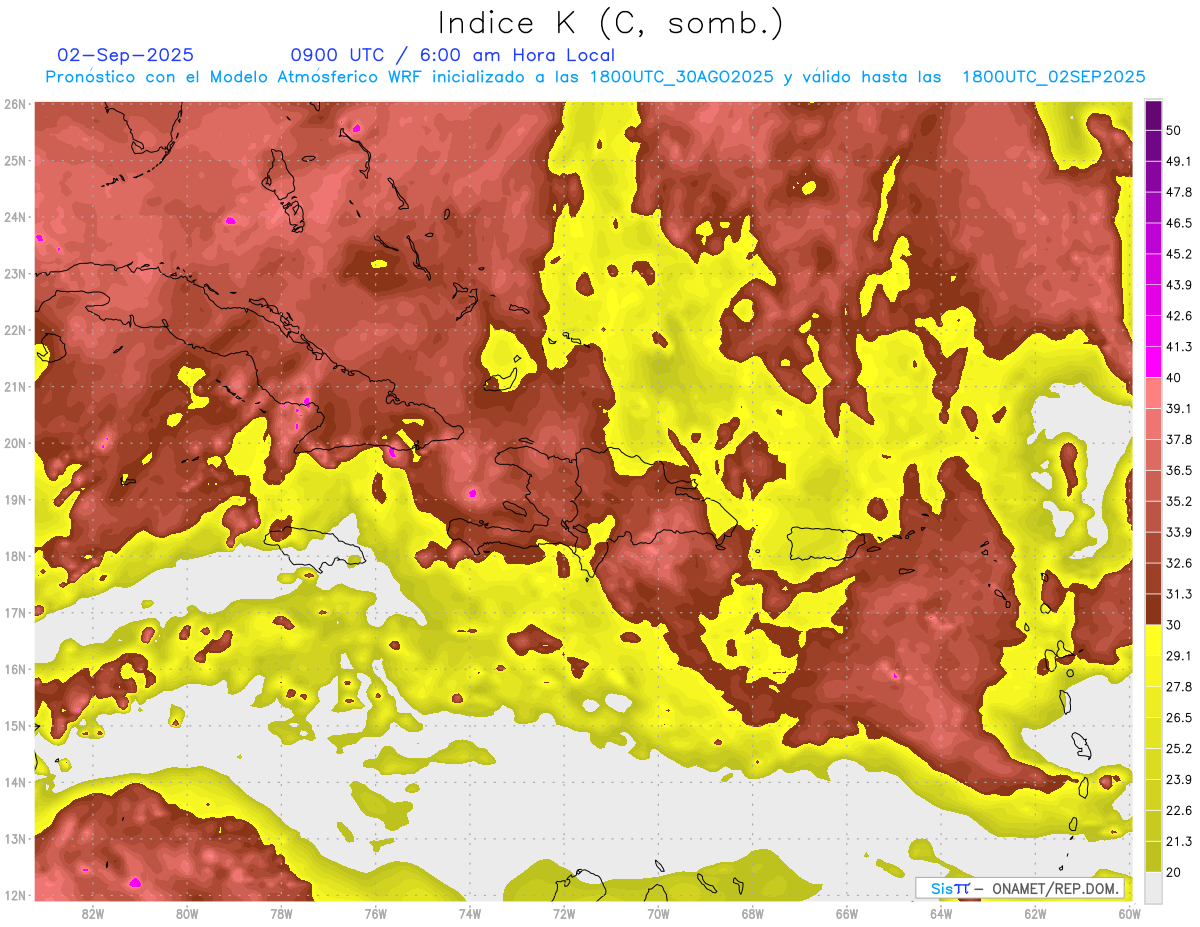
Task: Click the "SisTT – ONAMET/REP.DOM." label box
Action: point(1020,888)
